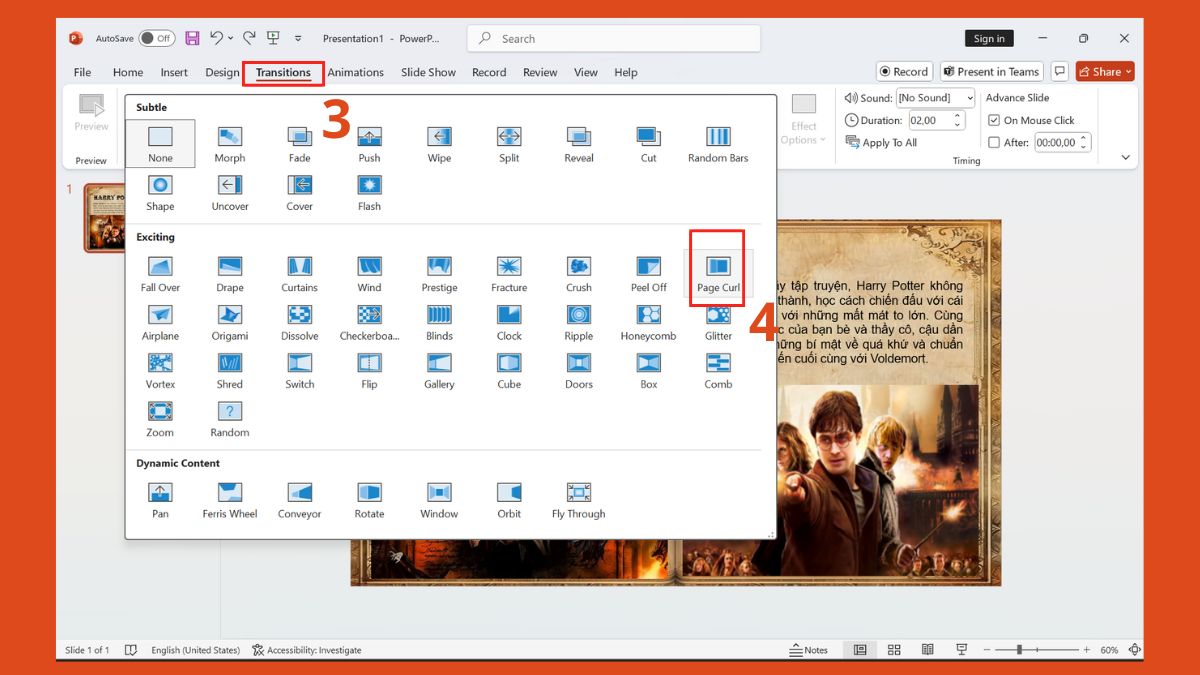Select the Origami transition
1200x675 pixels.
229,321
